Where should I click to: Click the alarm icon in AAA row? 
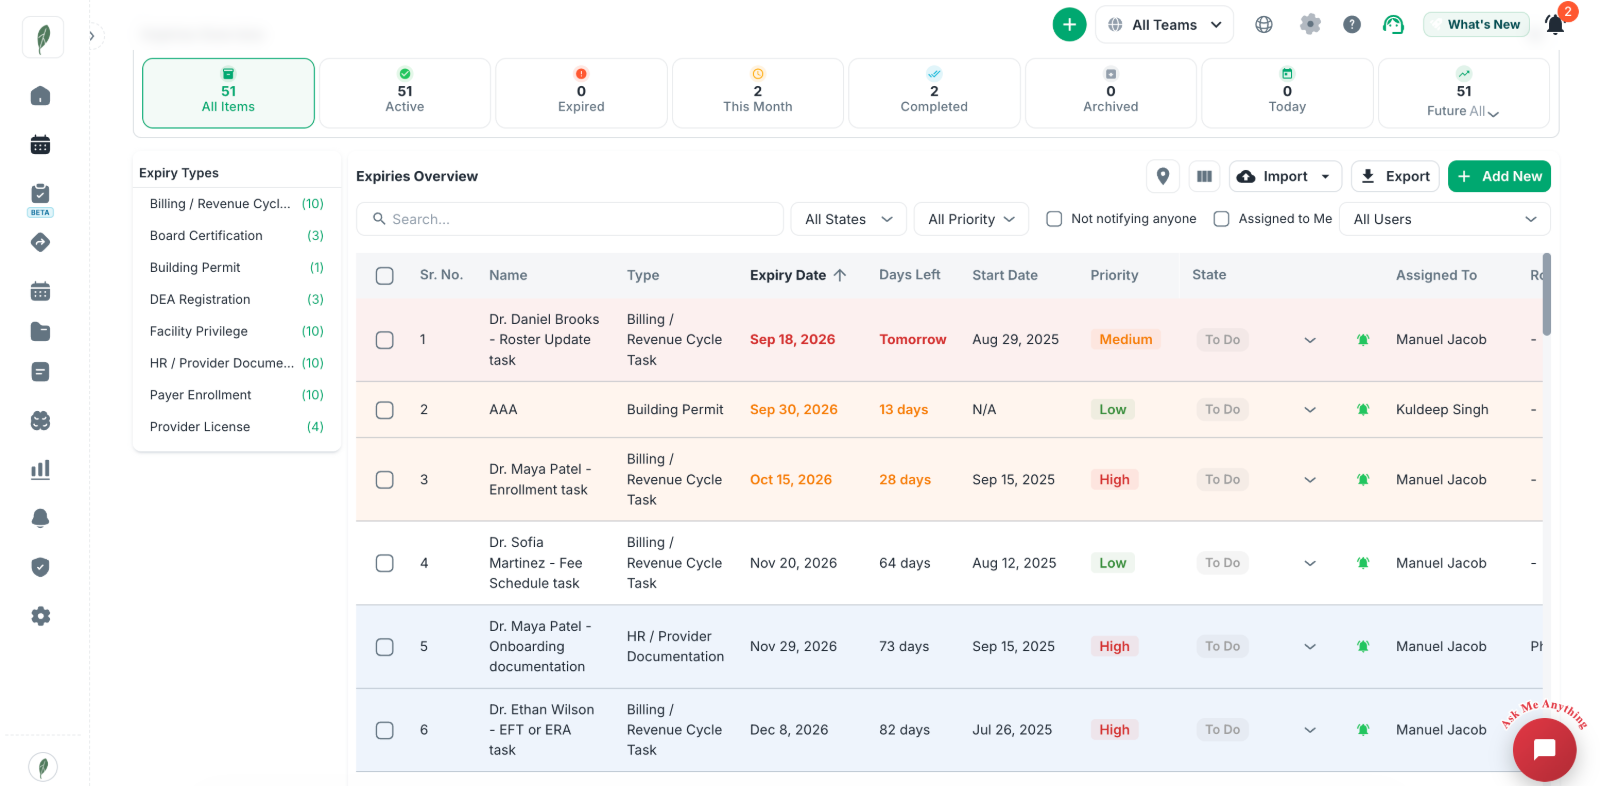click(1363, 410)
